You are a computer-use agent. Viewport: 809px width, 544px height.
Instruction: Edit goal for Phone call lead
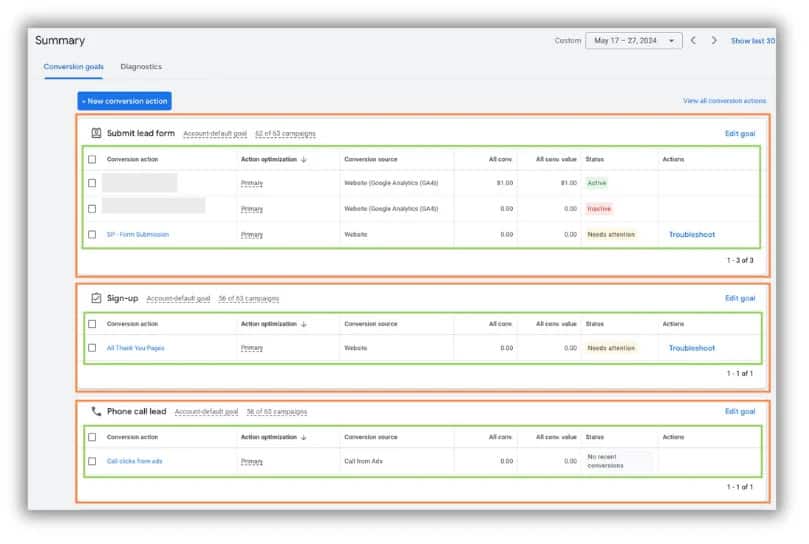pyautogui.click(x=740, y=411)
